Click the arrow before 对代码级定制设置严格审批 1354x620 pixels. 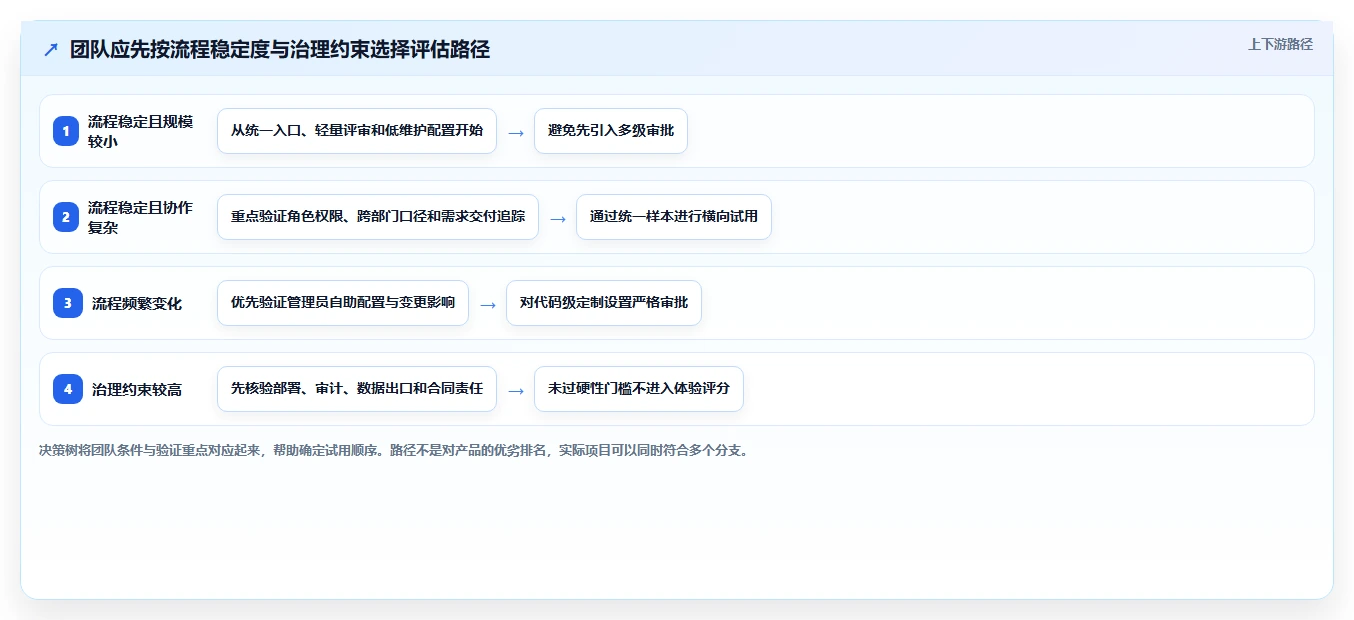point(488,304)
